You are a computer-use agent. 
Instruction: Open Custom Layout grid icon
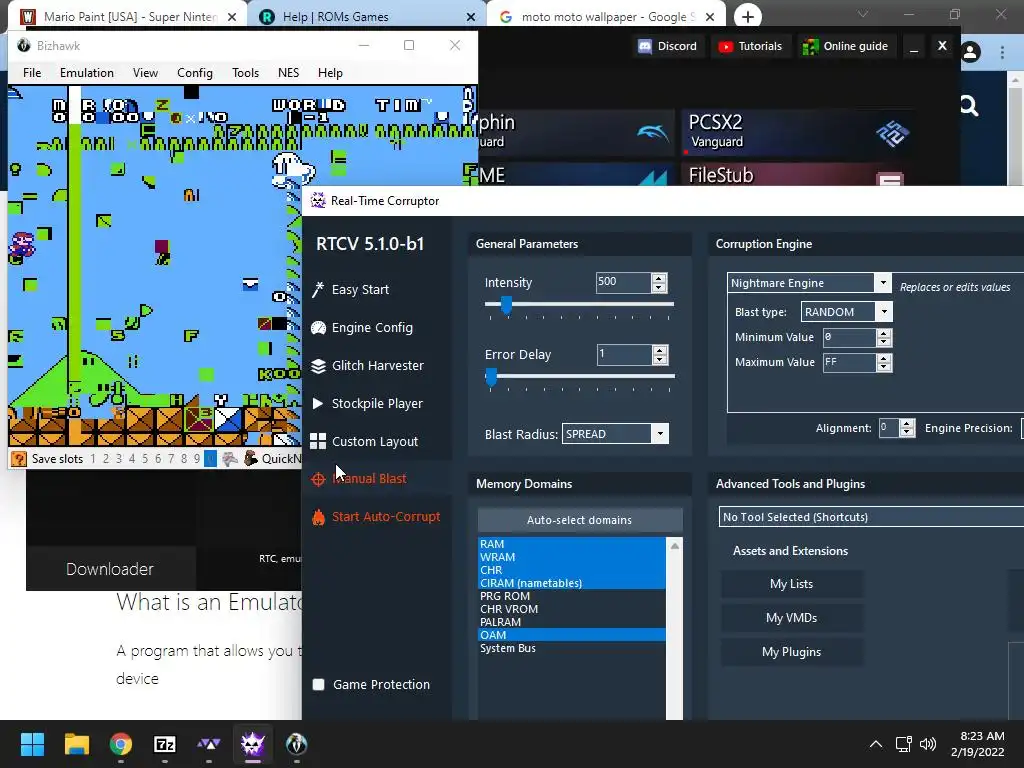pyautogui.click(x=318, y=441)
